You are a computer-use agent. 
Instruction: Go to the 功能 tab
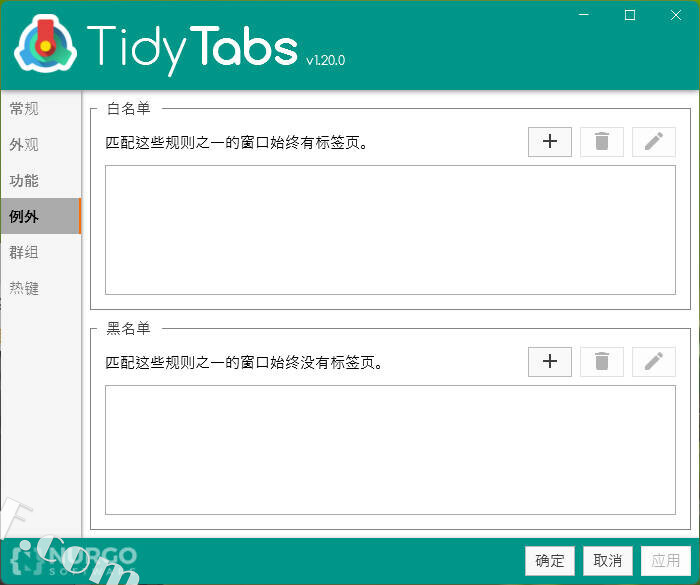[x=24, y=180]
